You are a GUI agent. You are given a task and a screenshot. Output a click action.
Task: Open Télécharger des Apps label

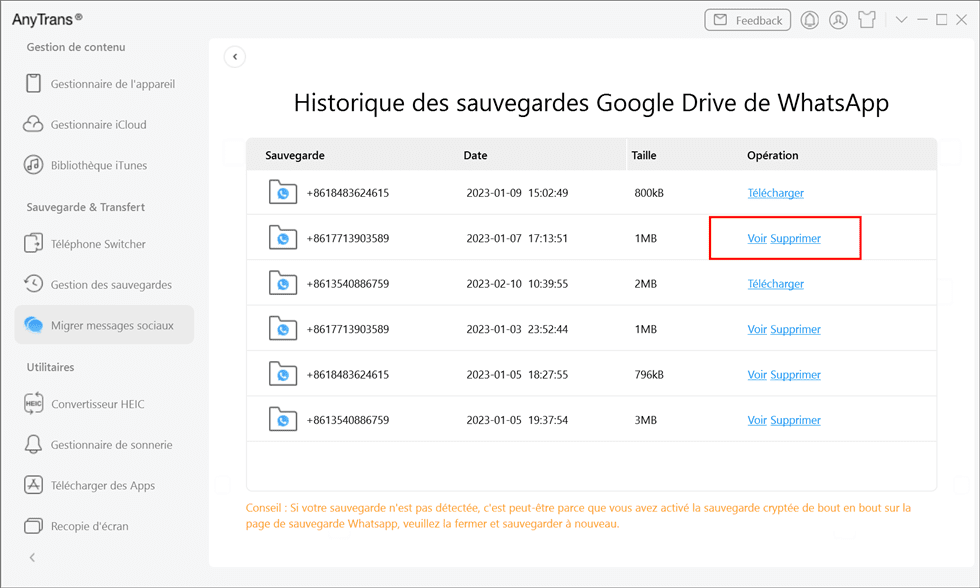(102, 486)
